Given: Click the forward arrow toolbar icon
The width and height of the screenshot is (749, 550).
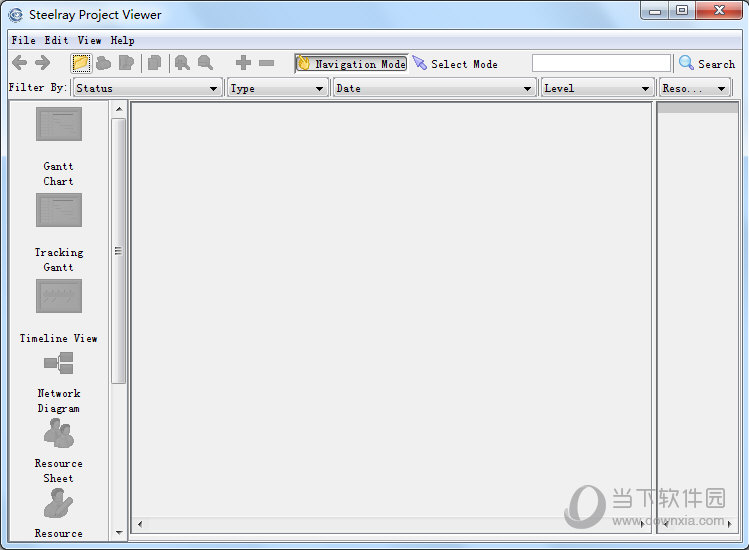Looking at the screenshot, I should pos(43,63).
